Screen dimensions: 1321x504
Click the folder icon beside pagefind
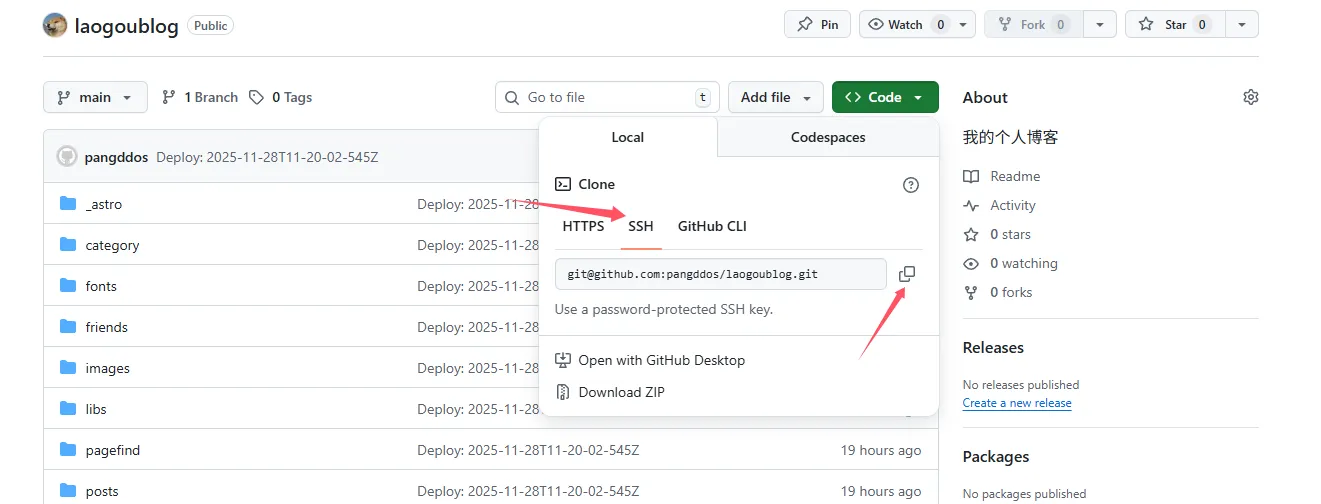(68, 450)
